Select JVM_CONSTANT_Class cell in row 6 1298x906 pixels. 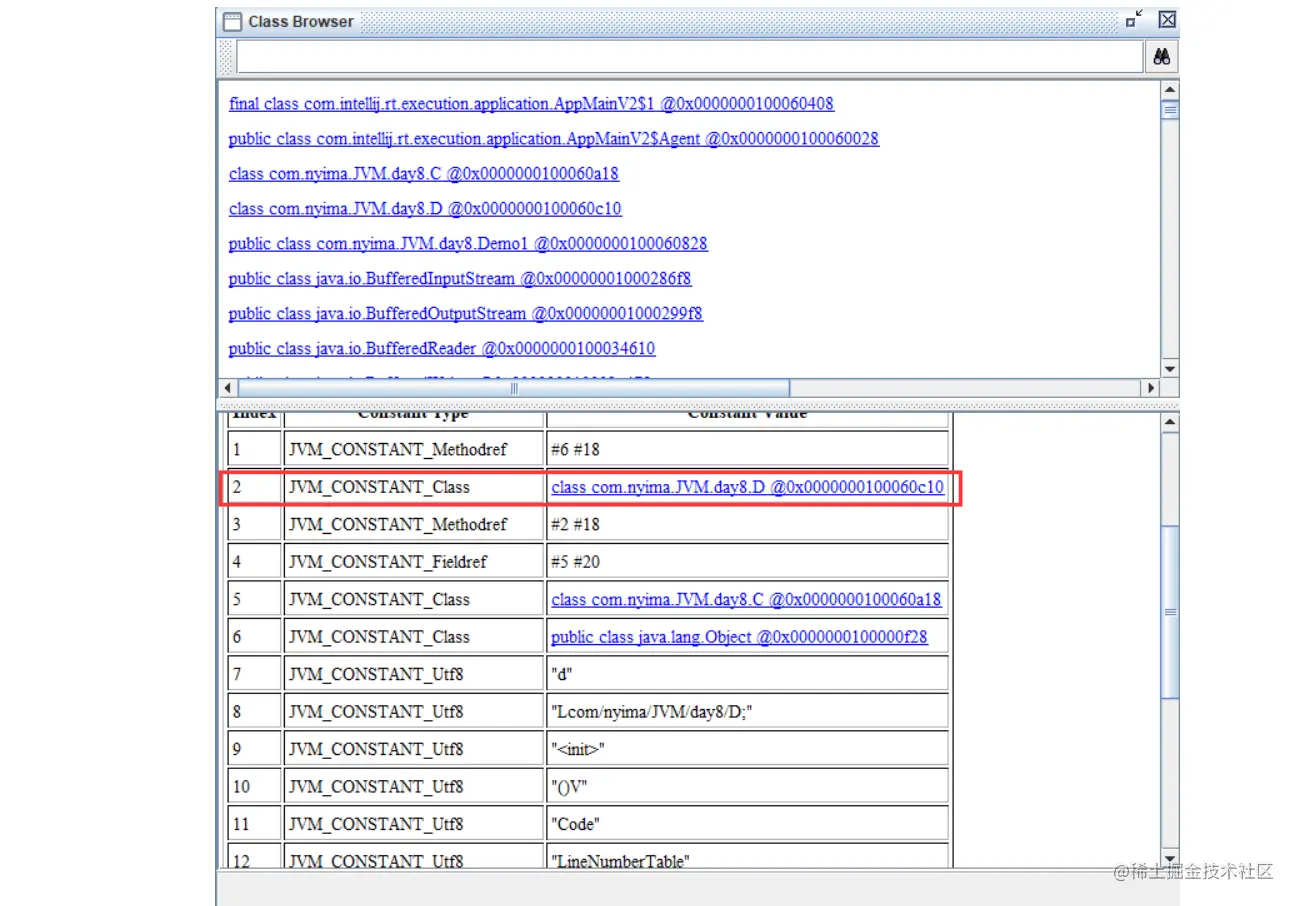pyautogui.click(x=413, y=637)
